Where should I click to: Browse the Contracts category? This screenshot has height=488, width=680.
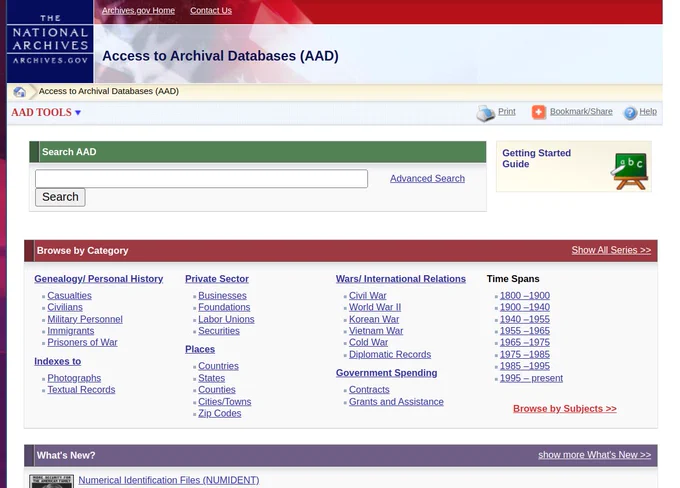369,390
